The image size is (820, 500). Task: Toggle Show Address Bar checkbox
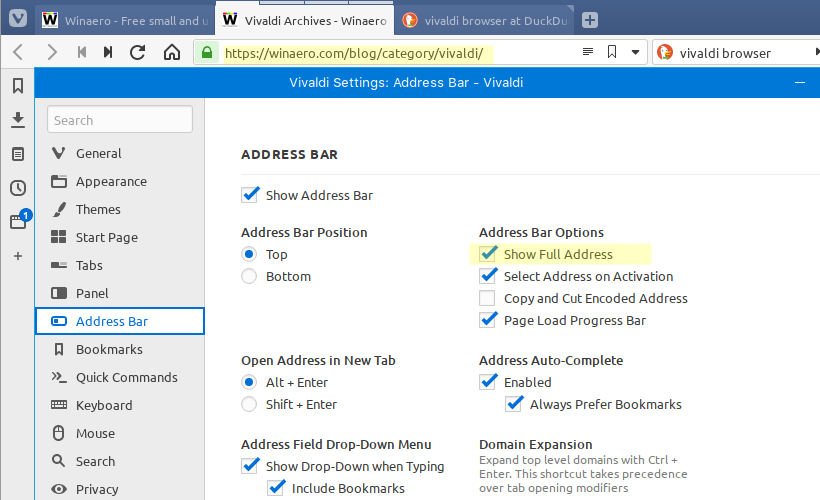pos(249,195)
